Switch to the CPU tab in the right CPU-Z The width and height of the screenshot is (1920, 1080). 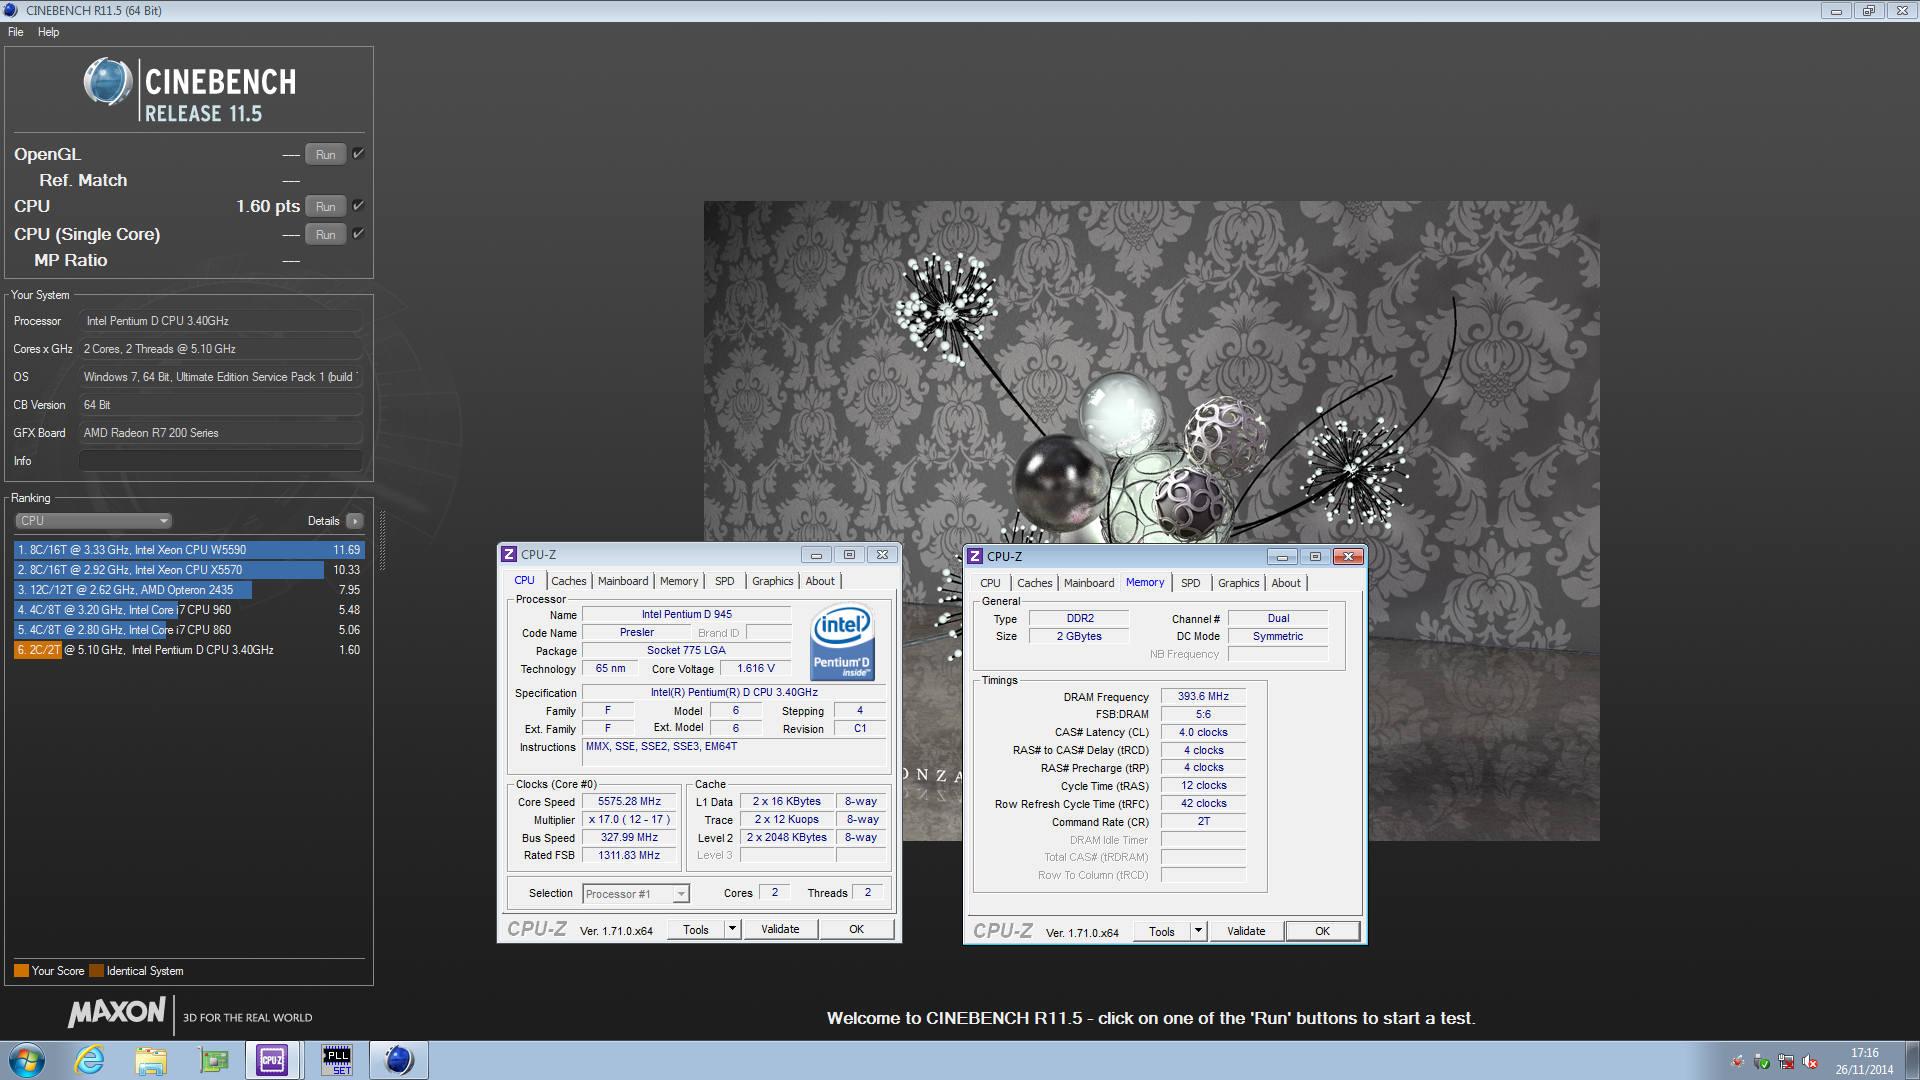click(990, 583)
